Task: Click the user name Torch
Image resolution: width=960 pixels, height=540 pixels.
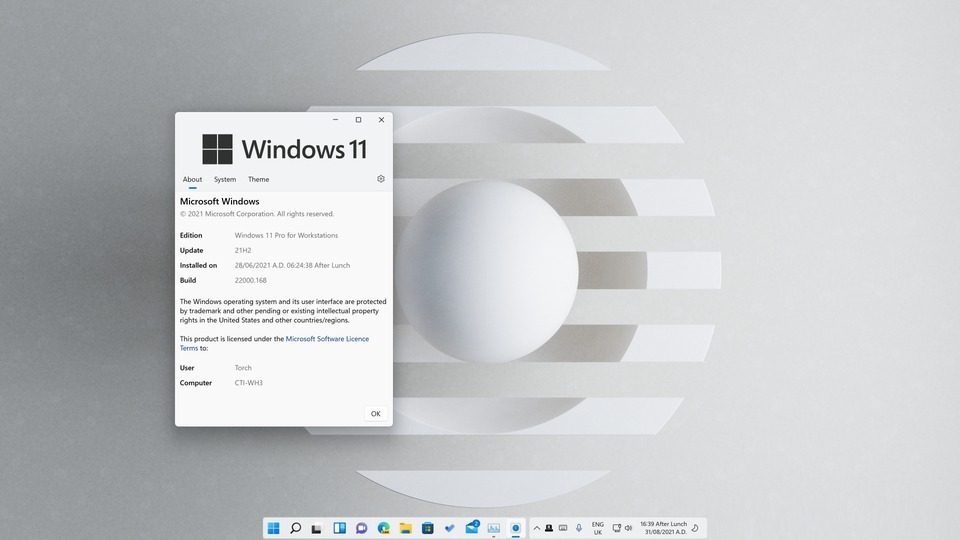Action: (243, 368)
